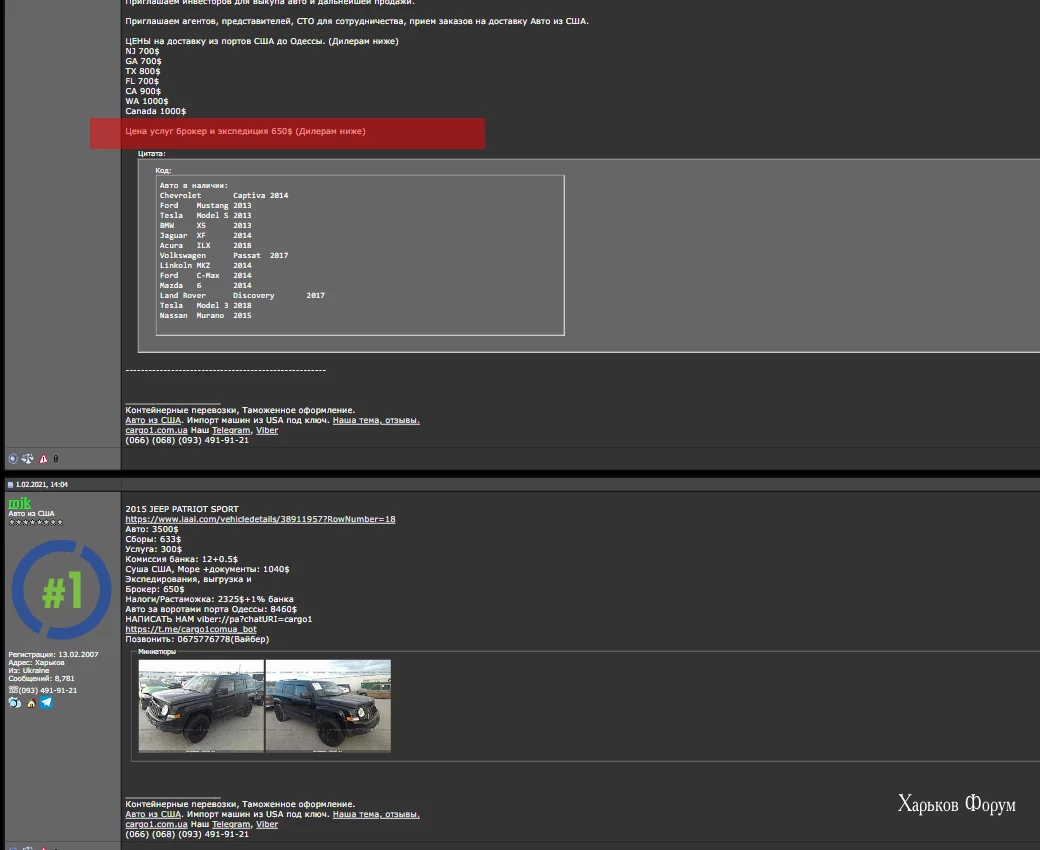1040x850 pixels.
Task: Click the Nassan Murano 2015 code row
Action: click(206, 316)
